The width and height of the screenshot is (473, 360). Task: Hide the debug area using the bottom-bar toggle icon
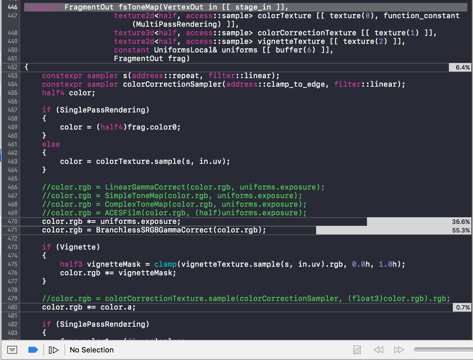(12, 350)
